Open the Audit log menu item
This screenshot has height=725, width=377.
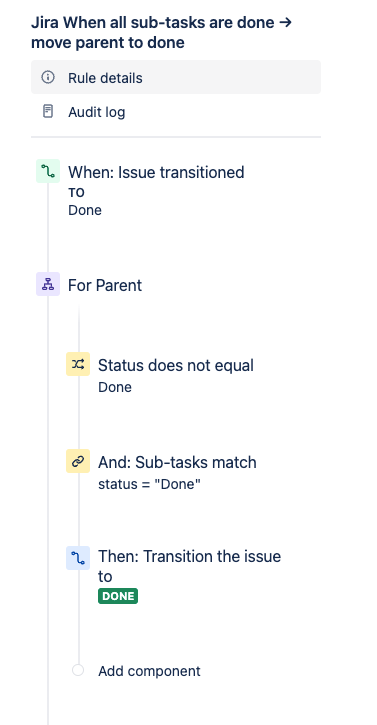[x=176, y=112]
